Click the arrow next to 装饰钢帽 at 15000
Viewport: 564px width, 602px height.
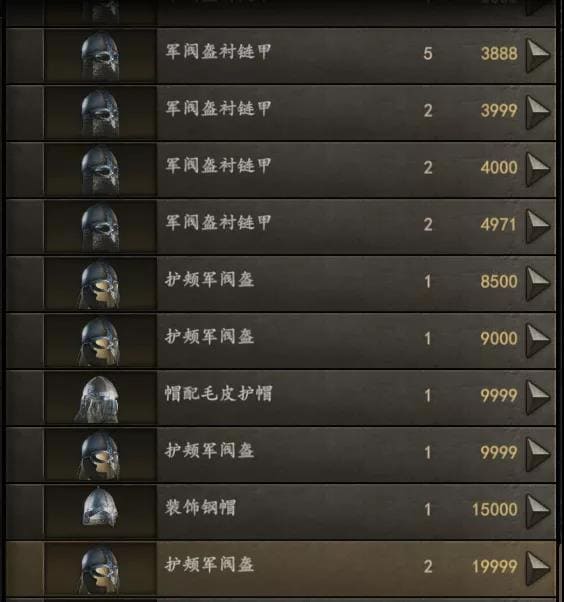pyautogui.click(x=538, y=511)
